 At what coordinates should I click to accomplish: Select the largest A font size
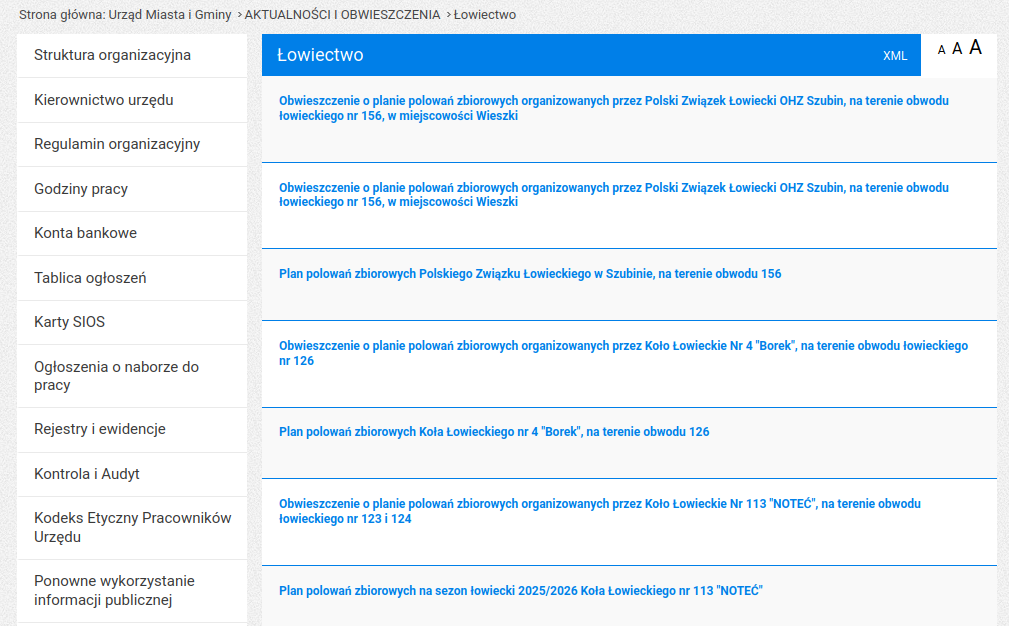coord(975,47)
